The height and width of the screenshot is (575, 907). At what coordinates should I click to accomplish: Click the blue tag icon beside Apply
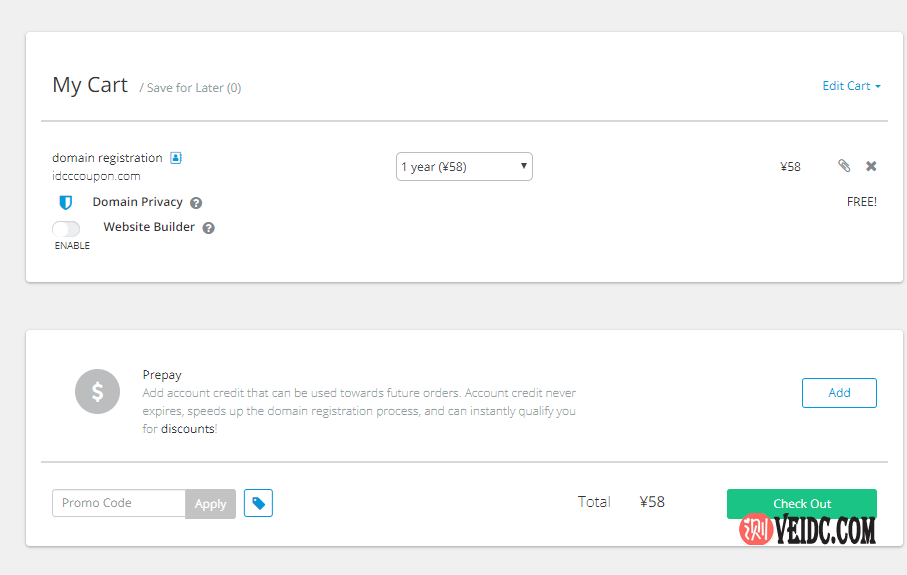[x=258, y=503]
